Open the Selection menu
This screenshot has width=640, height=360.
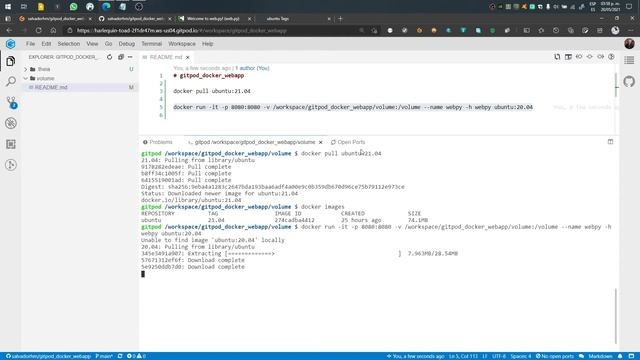click(x=69, y=44)
